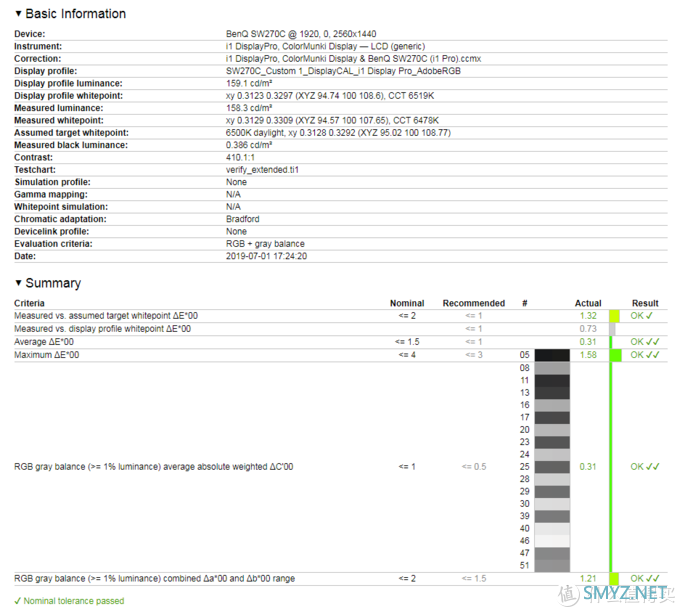Click RGB gray balance average weighted ΔC'00 label
Viewport: 680px width, 612px height.
click(x=154, y=467)
